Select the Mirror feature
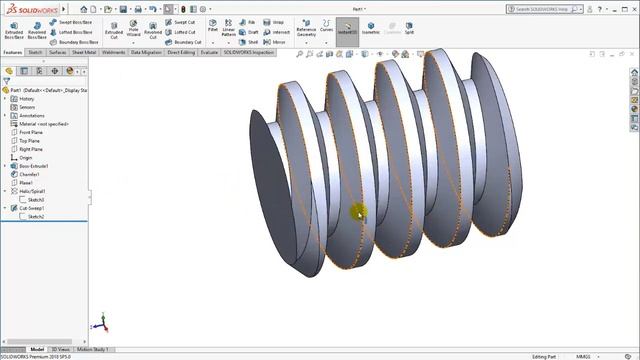Viewport: 640px width, 360px height. pos(274,42)
